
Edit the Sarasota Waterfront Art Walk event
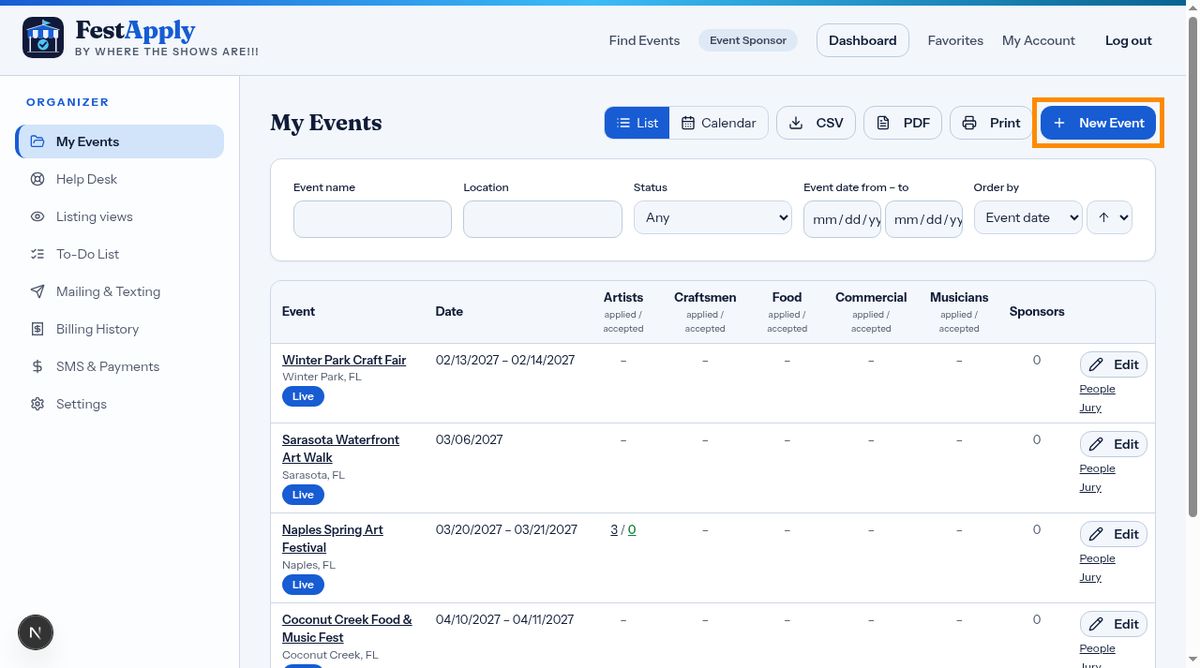pos(1113,445)
